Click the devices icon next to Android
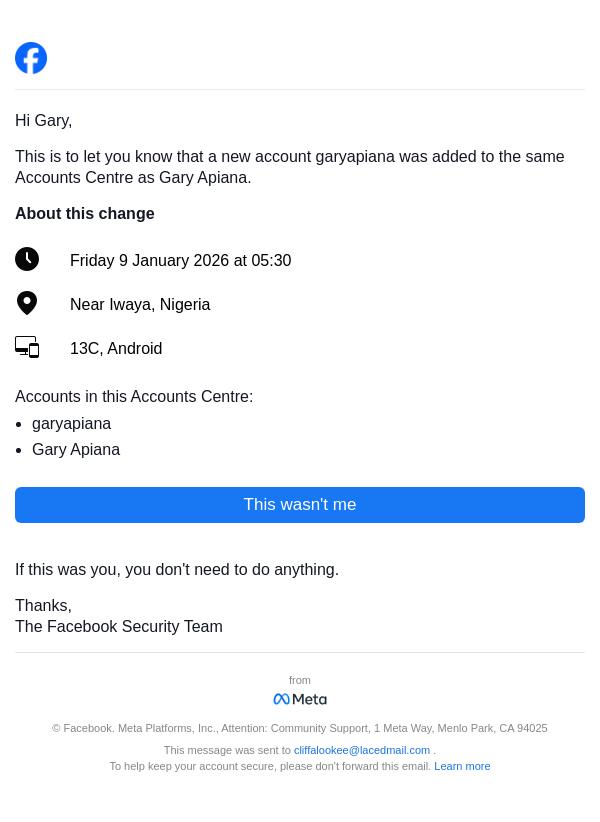600x822 pixels. 27,347
